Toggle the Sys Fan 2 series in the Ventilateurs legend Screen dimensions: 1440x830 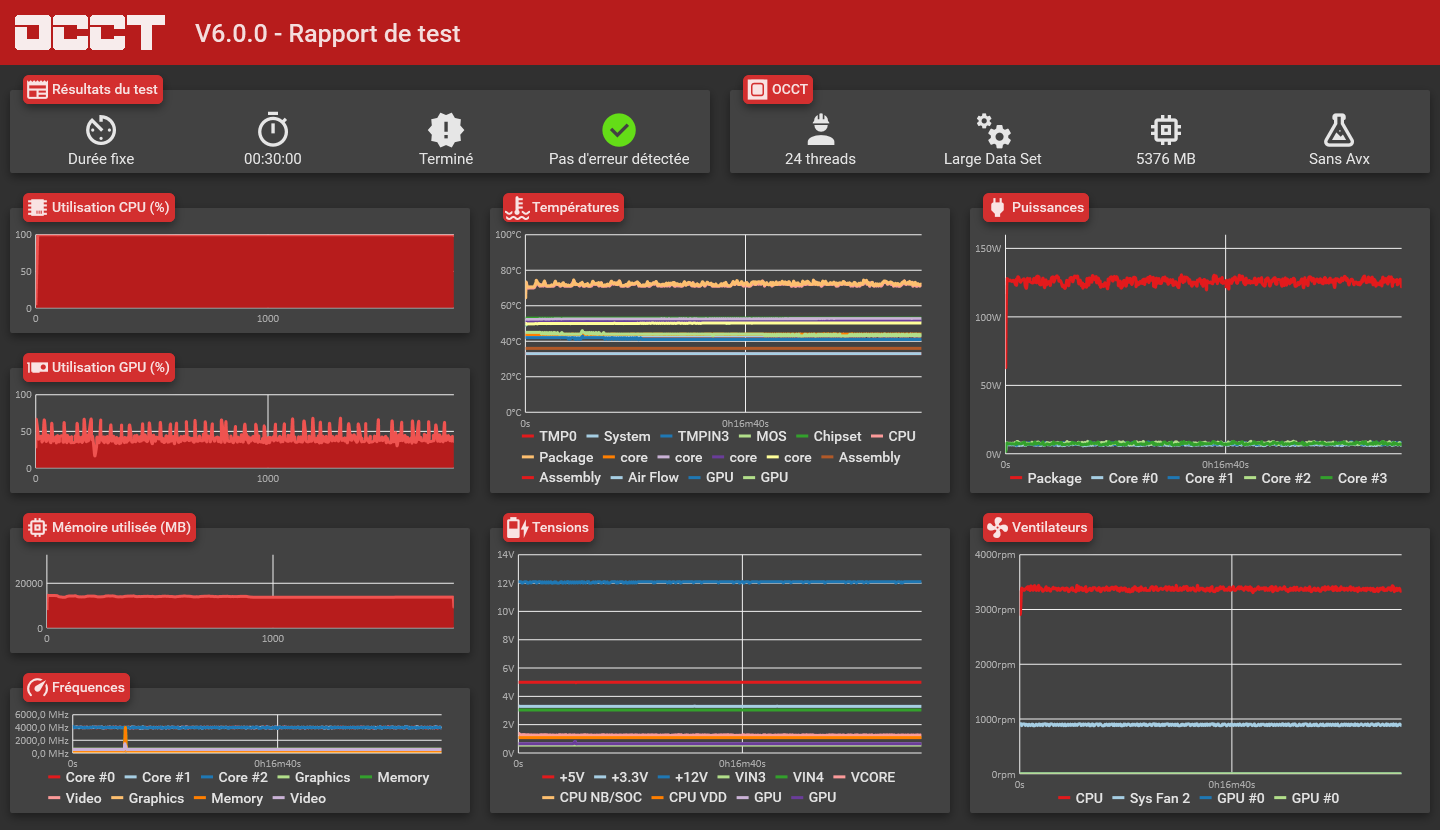(1150, 798)
